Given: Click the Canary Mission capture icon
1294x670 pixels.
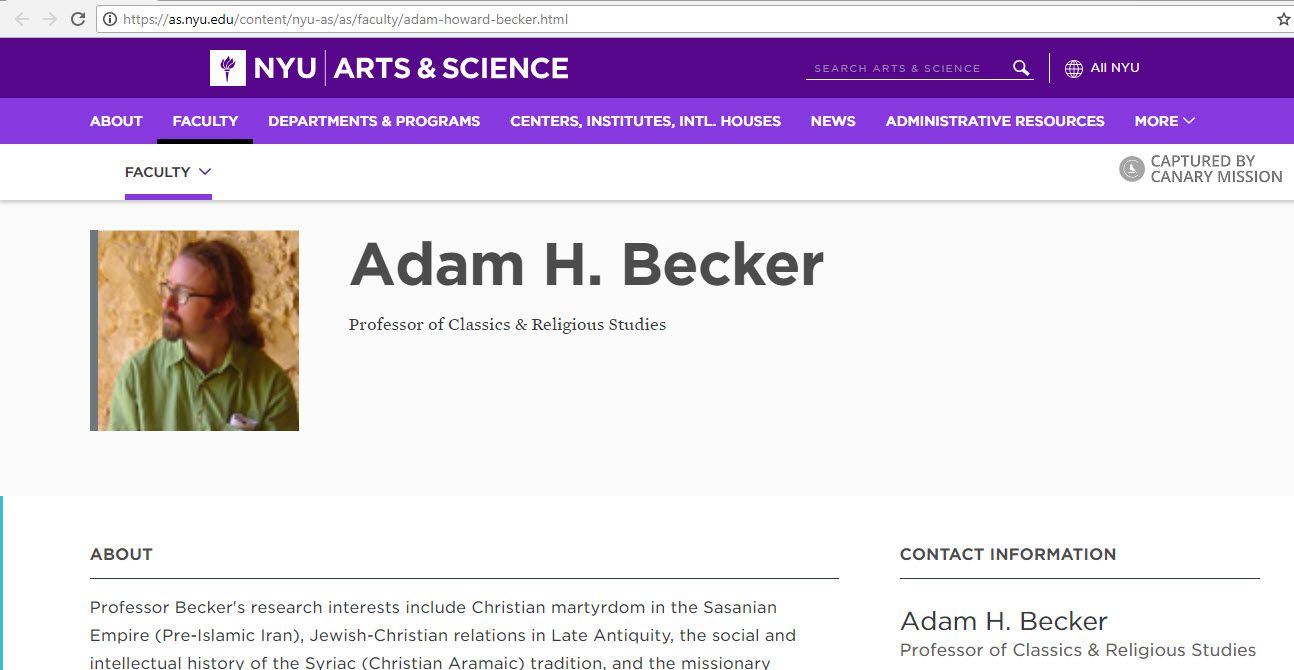Looking at the screenshot, I should (1131, 169).
